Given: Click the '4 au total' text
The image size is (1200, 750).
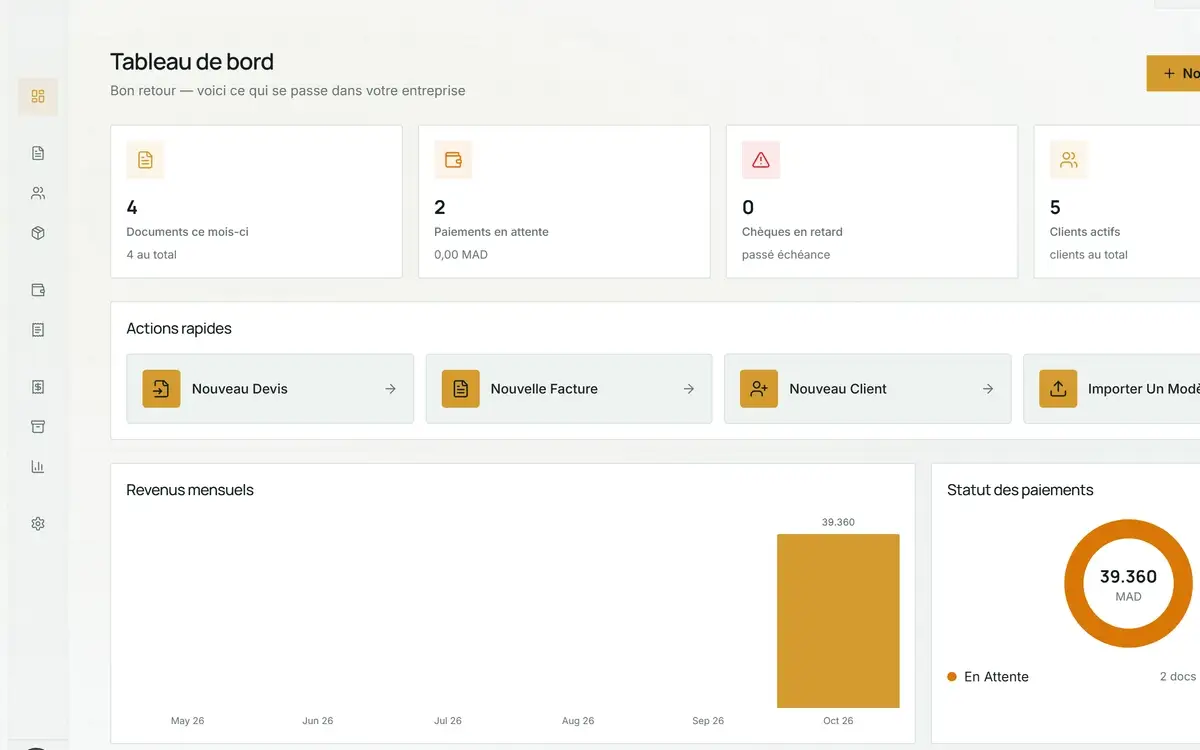Looking at the screenshot, I should (x=152, y=255).
